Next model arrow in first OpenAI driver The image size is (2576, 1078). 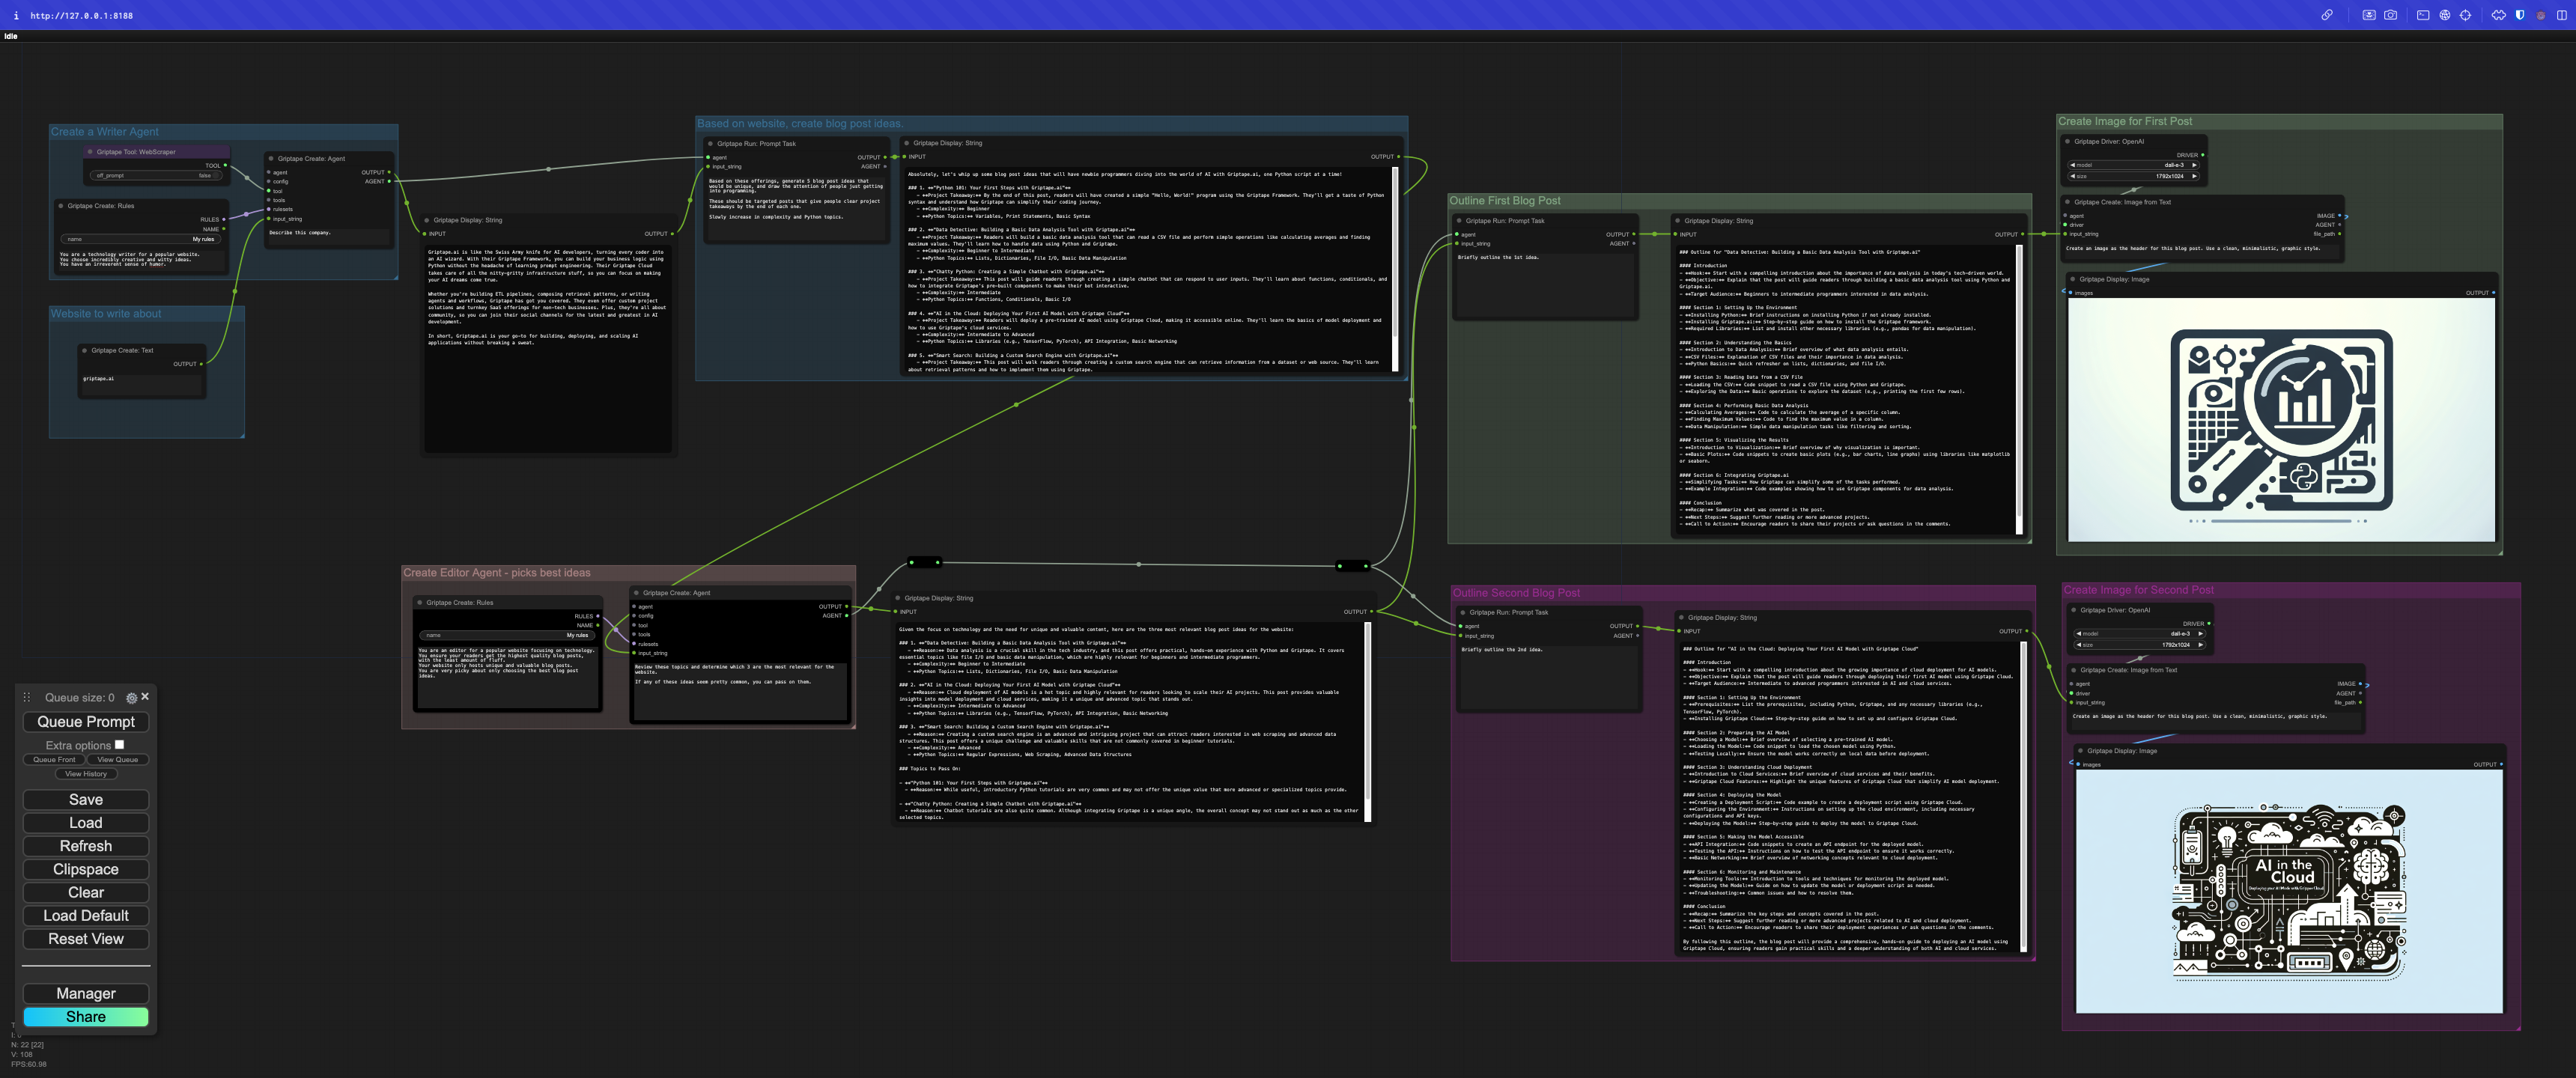[2194, 165]
